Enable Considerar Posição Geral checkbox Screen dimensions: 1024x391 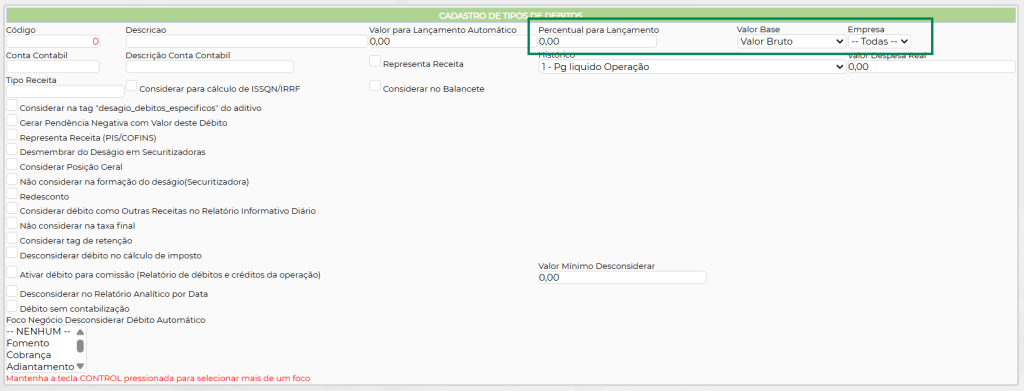[12, 164]
